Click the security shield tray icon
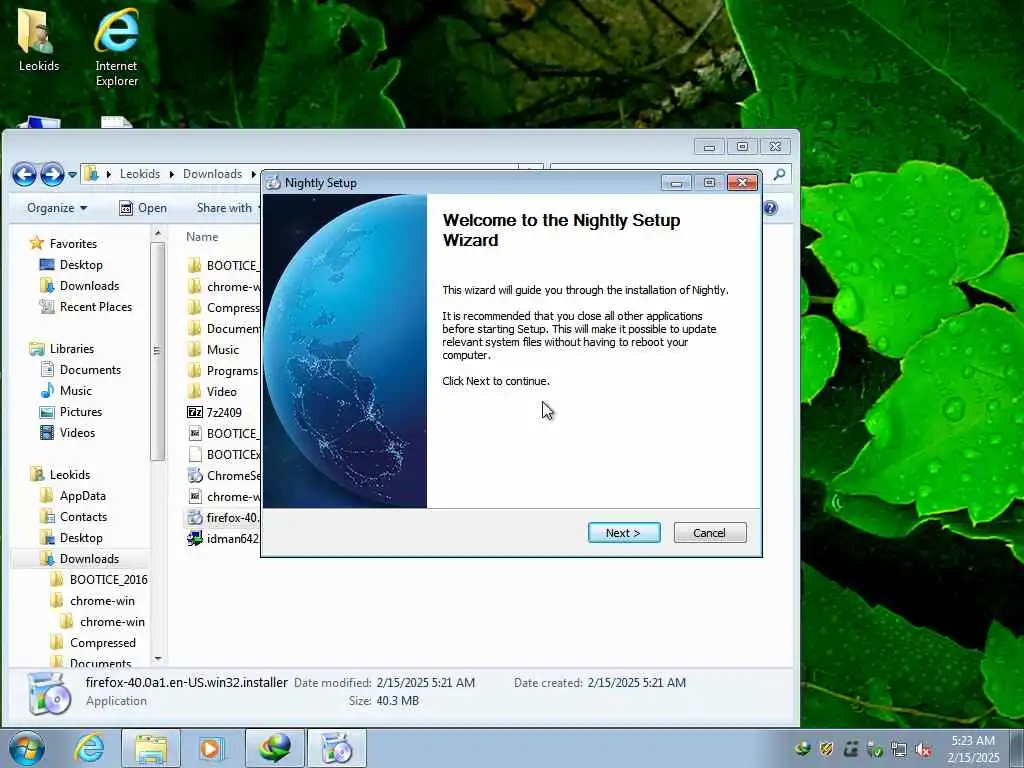The image size is (1024, 768). pyautogui.click(x=826, y=749)
